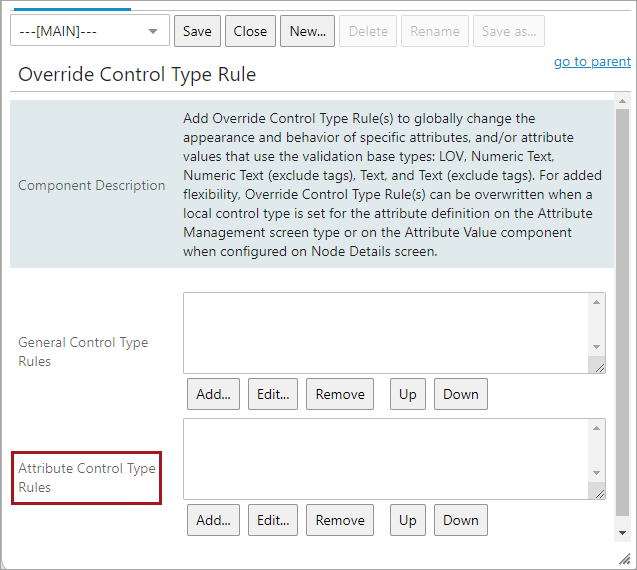Viewport: 637px width, 570px height.
Task: Open the ---[MAIN]--- dropdown
Action: (90, 31)
